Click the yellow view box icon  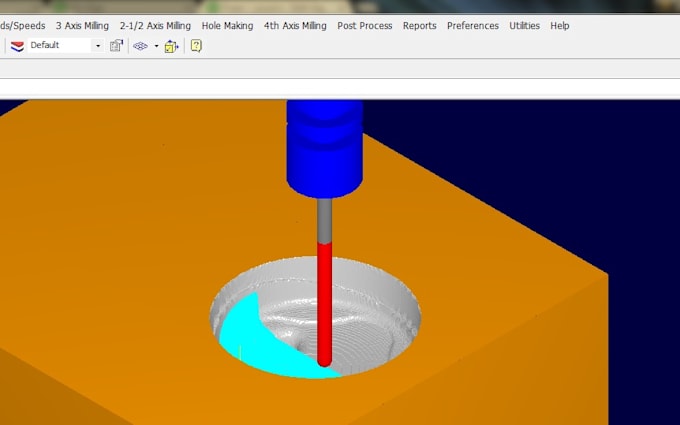[x=171, y=46]
